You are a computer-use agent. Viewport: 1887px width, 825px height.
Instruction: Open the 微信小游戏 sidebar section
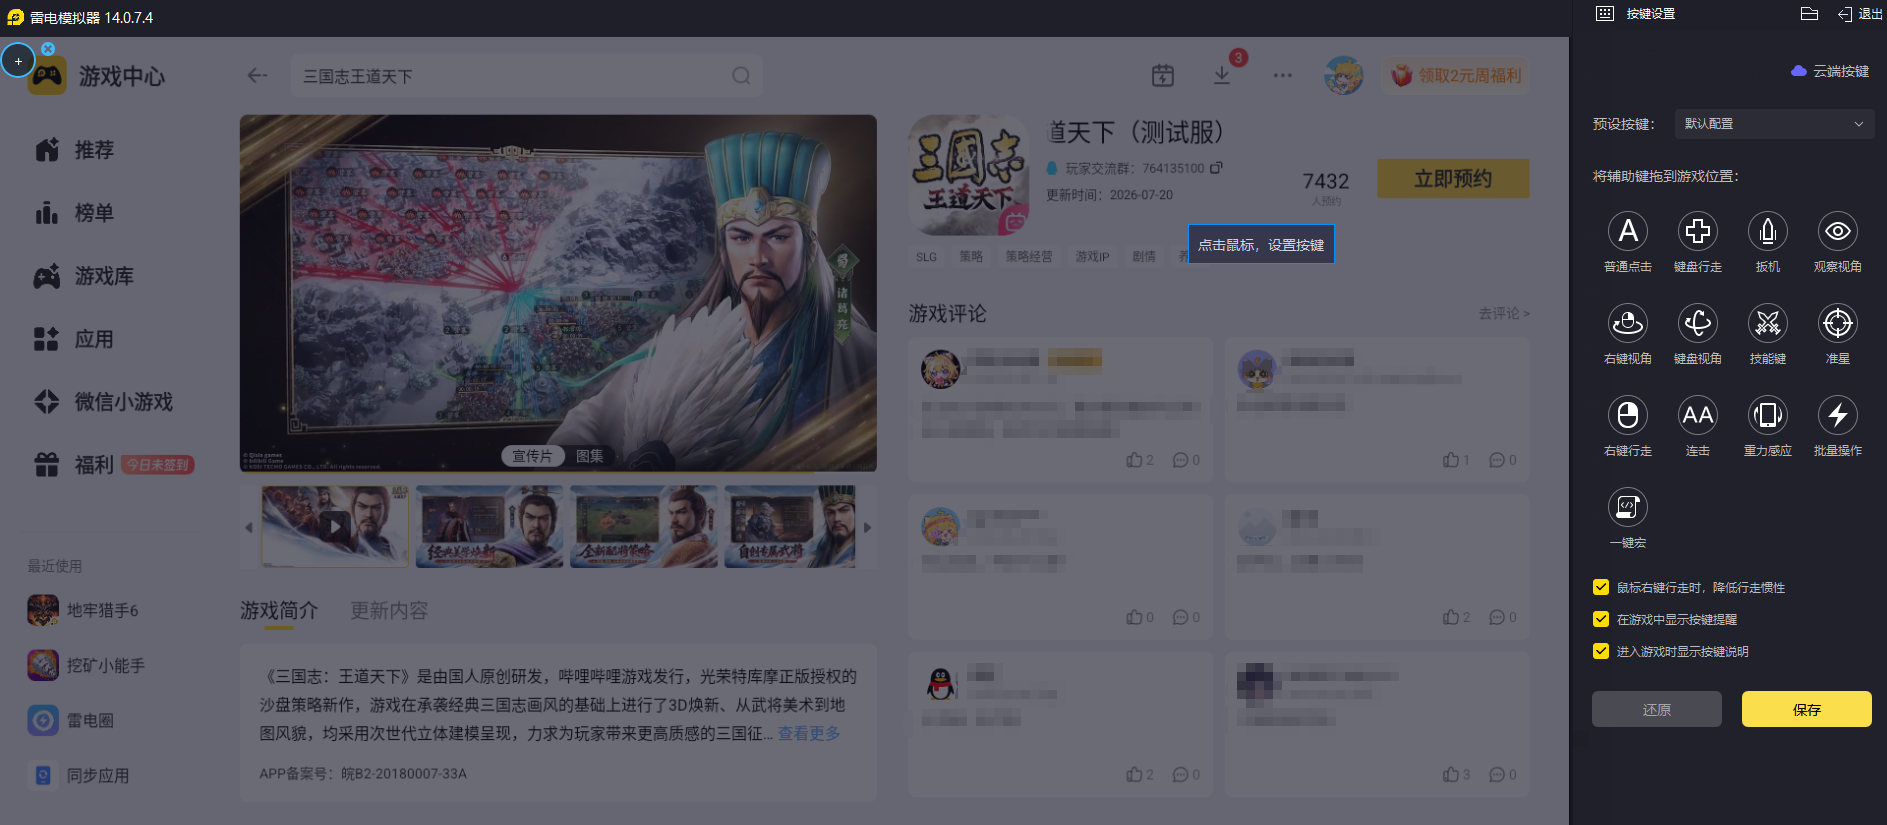(103, 402)
